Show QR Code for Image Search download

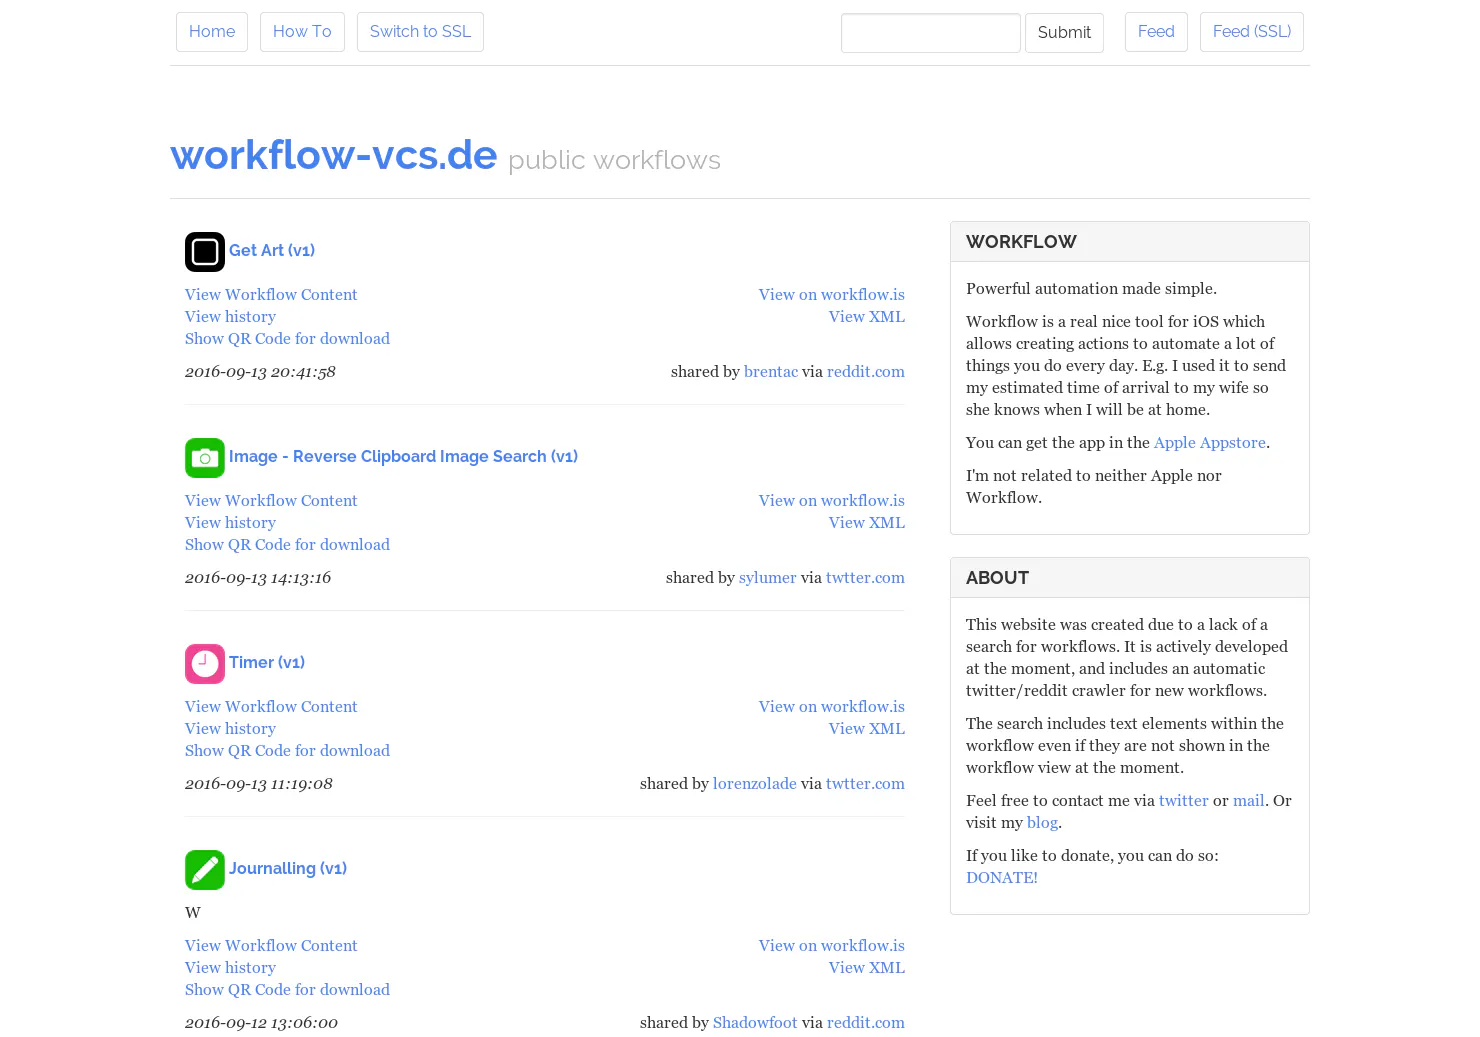(287, 544)
